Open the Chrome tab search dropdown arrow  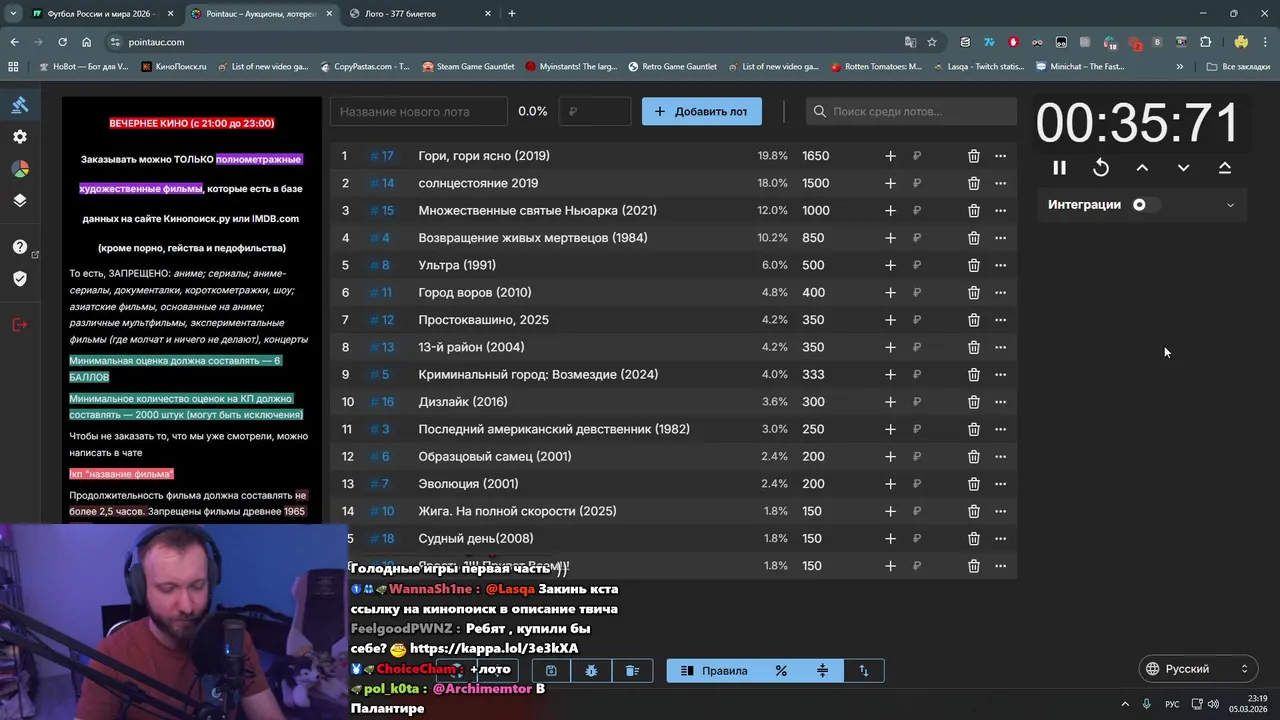tap(13, 14)
